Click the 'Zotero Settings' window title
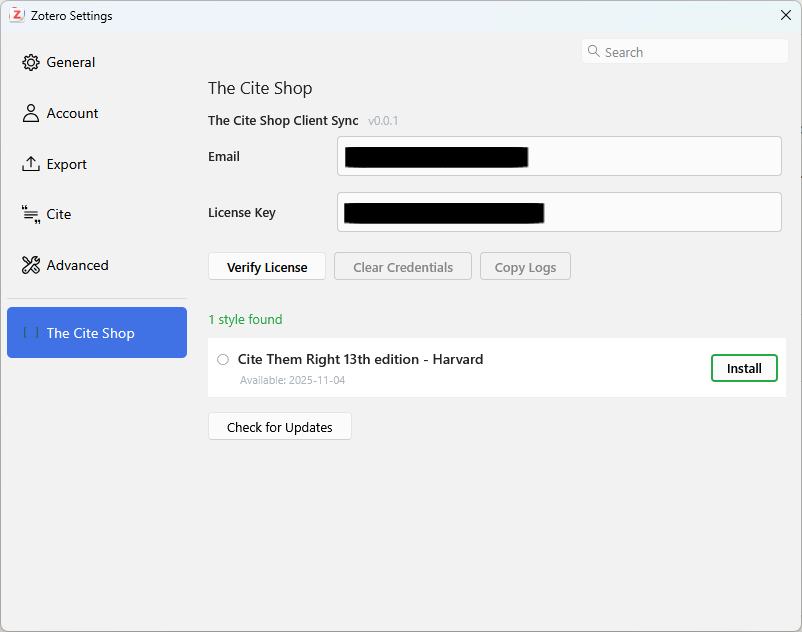 (72, 16)
